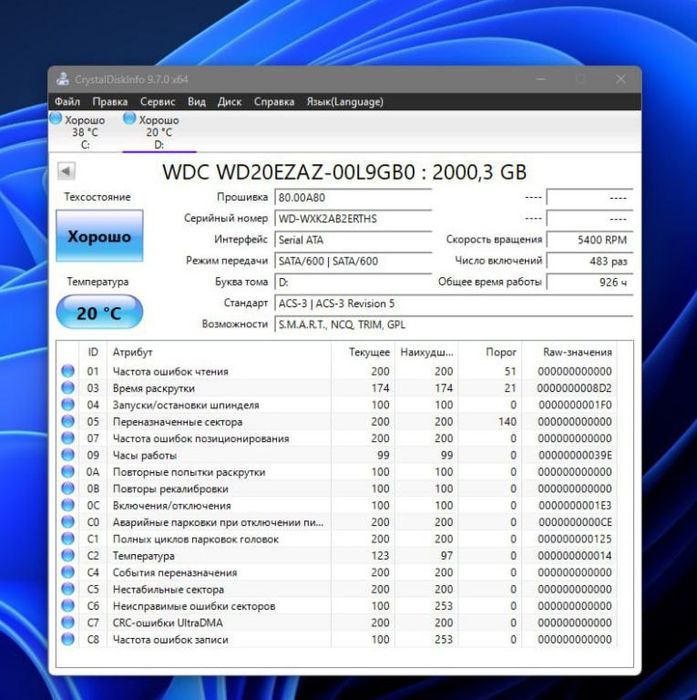Click the raw value 000000000014
The height and width of the screenshot is (700, 697).
(x=575, y=556)
